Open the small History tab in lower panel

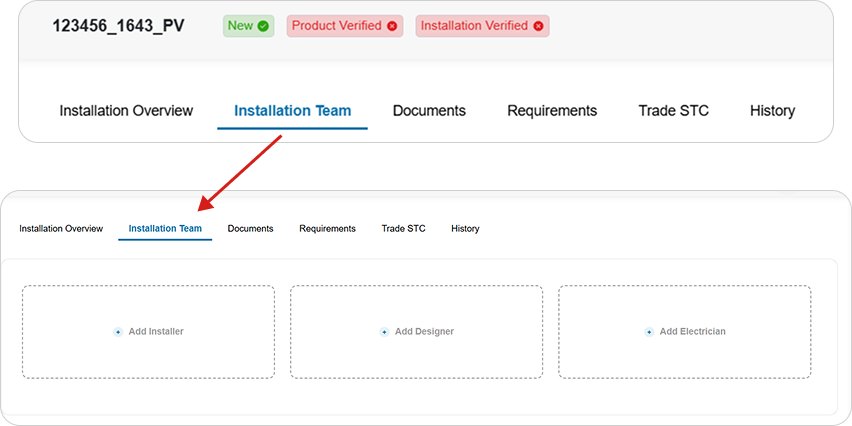pyautogui.click(x=465, y=229)
